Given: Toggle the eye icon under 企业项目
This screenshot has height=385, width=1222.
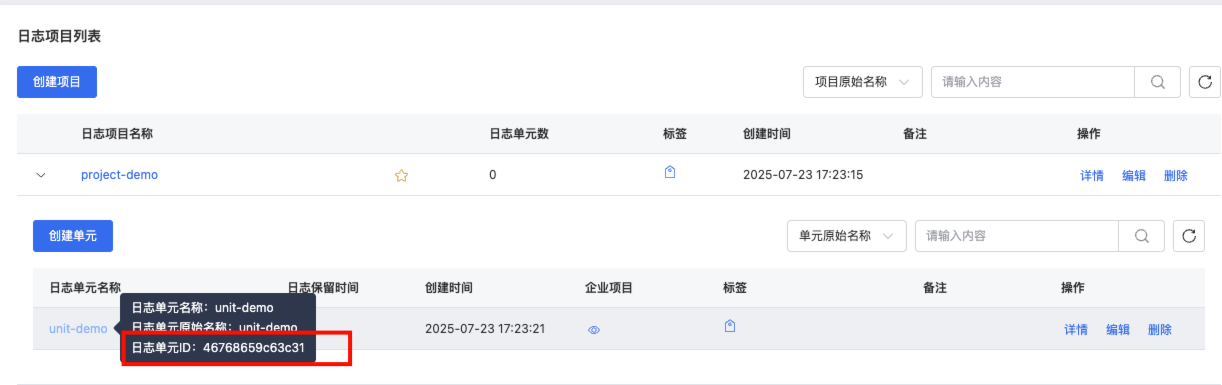Looking at the screenshot, I should (594, 329).
